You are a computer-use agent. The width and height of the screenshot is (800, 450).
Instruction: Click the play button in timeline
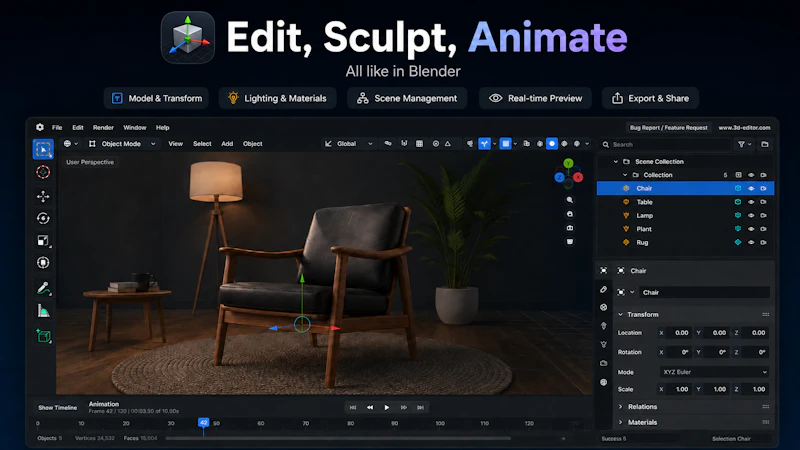(387, 408)
